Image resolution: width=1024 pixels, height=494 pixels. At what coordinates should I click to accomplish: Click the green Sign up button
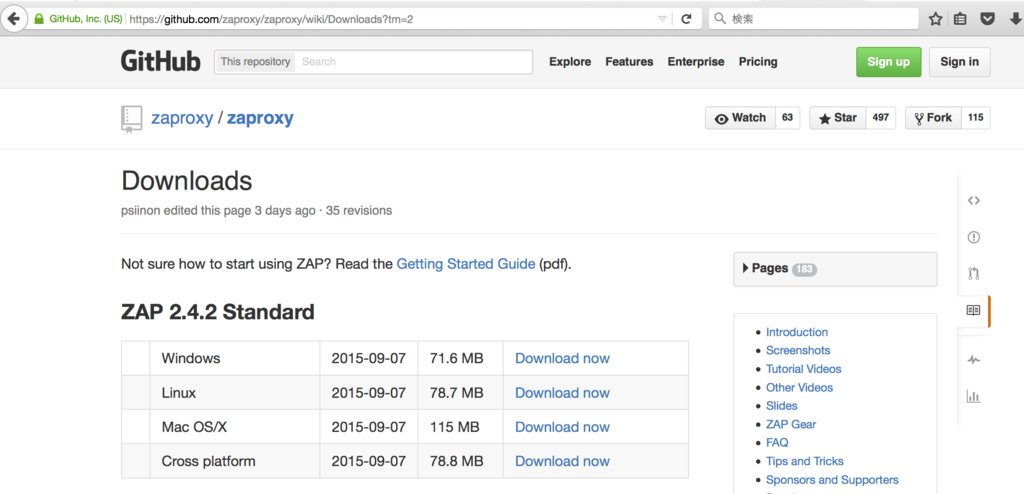[x=888, y=62]
